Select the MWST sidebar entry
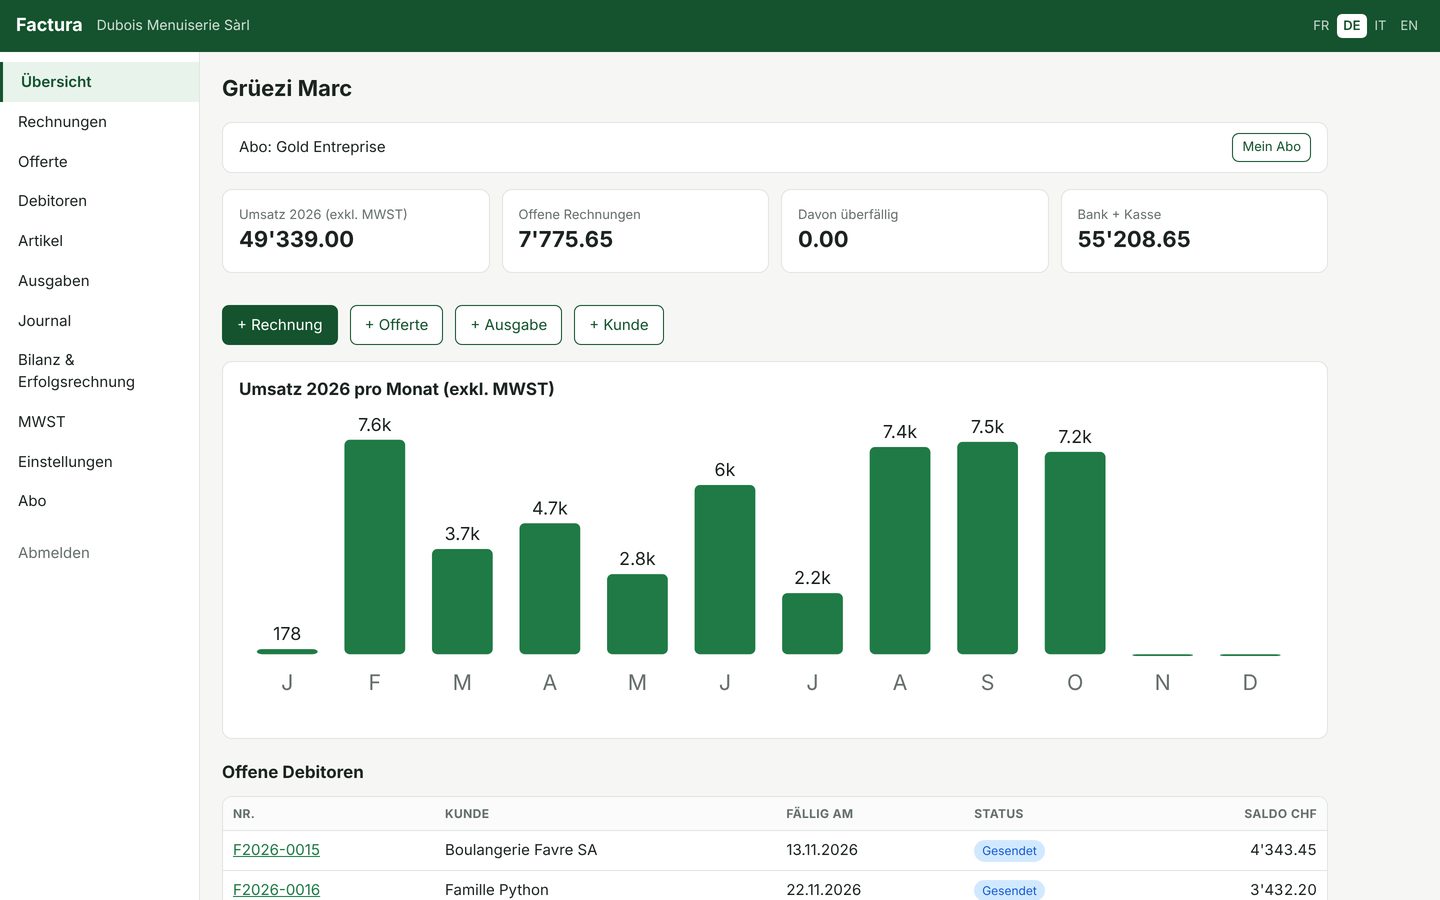 point(100,422)
